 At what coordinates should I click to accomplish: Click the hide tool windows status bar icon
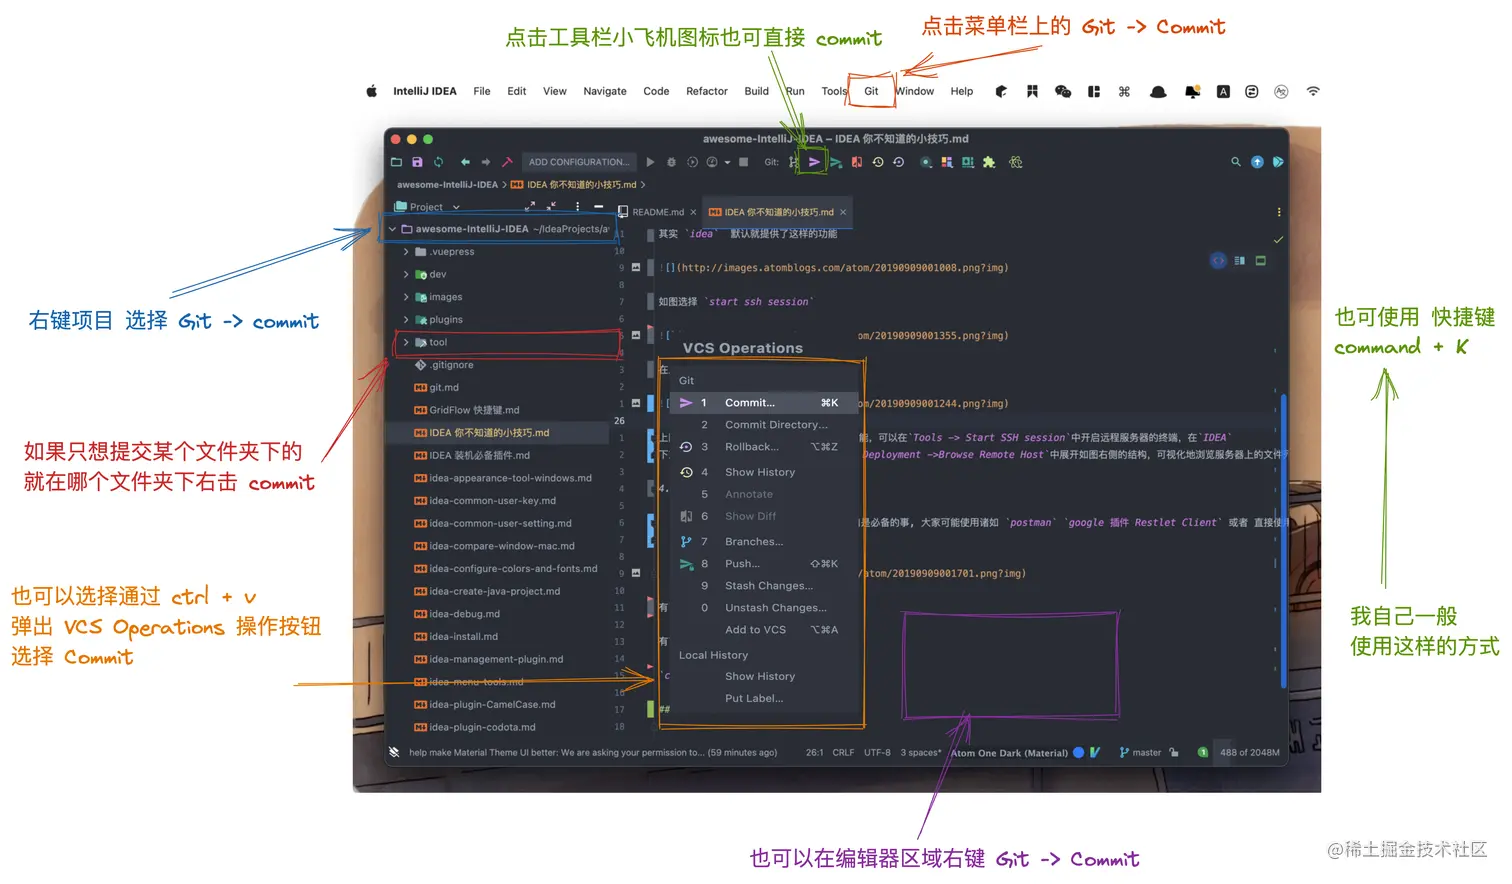tap(394, 752)
